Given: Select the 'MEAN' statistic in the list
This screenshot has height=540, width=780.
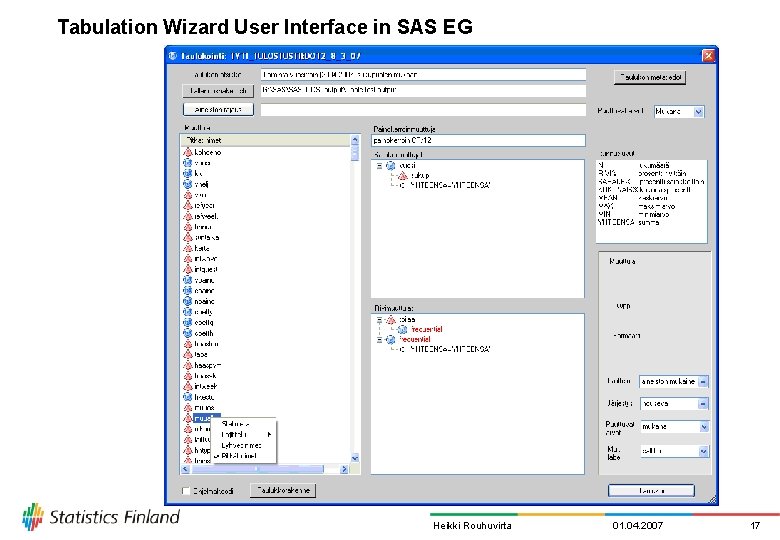Looking at the screenshot, I should tap(651, 198).
